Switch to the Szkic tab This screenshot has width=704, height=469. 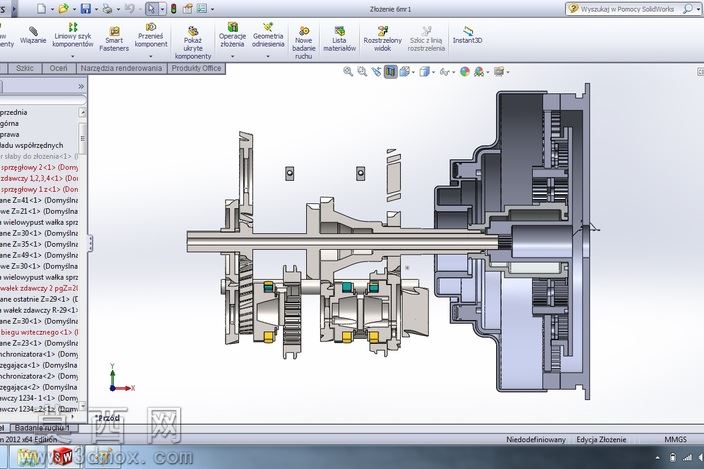click(x=25, y=68)
